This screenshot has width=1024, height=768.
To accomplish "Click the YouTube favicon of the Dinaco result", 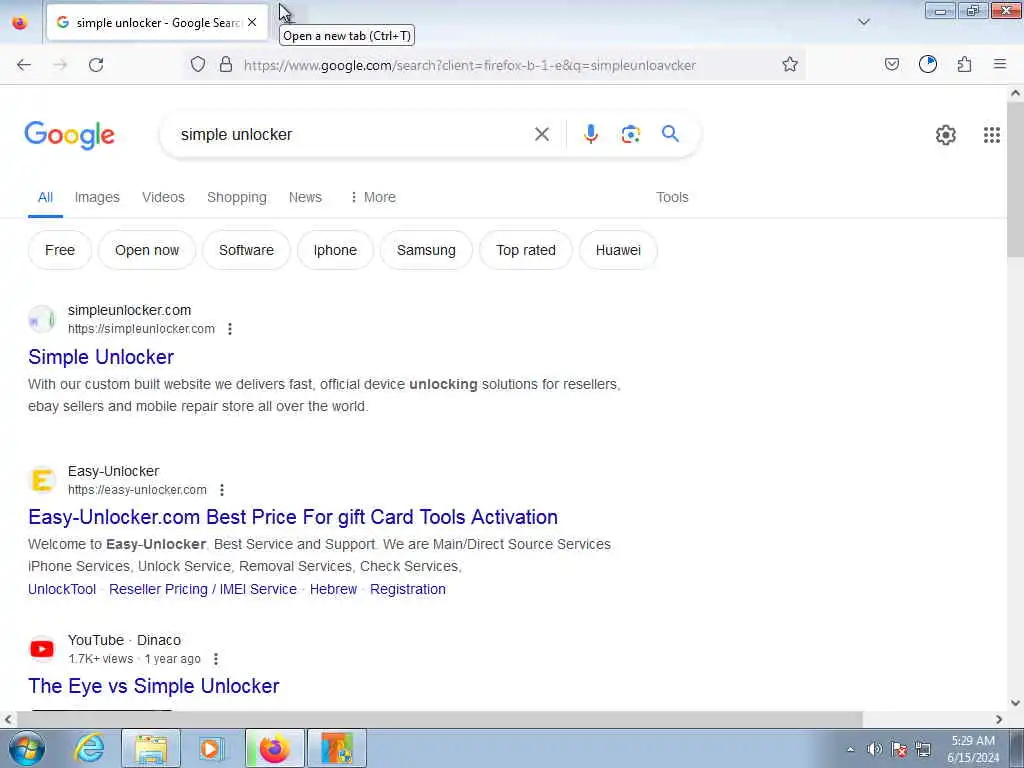I will click(x=42, y=649).
